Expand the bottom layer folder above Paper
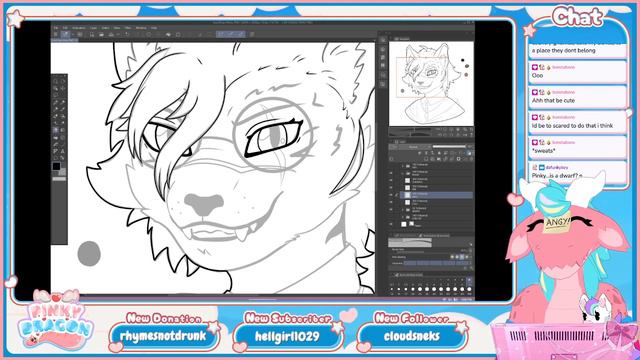Screen dimensions: 640x360 [x=402, y=217]
